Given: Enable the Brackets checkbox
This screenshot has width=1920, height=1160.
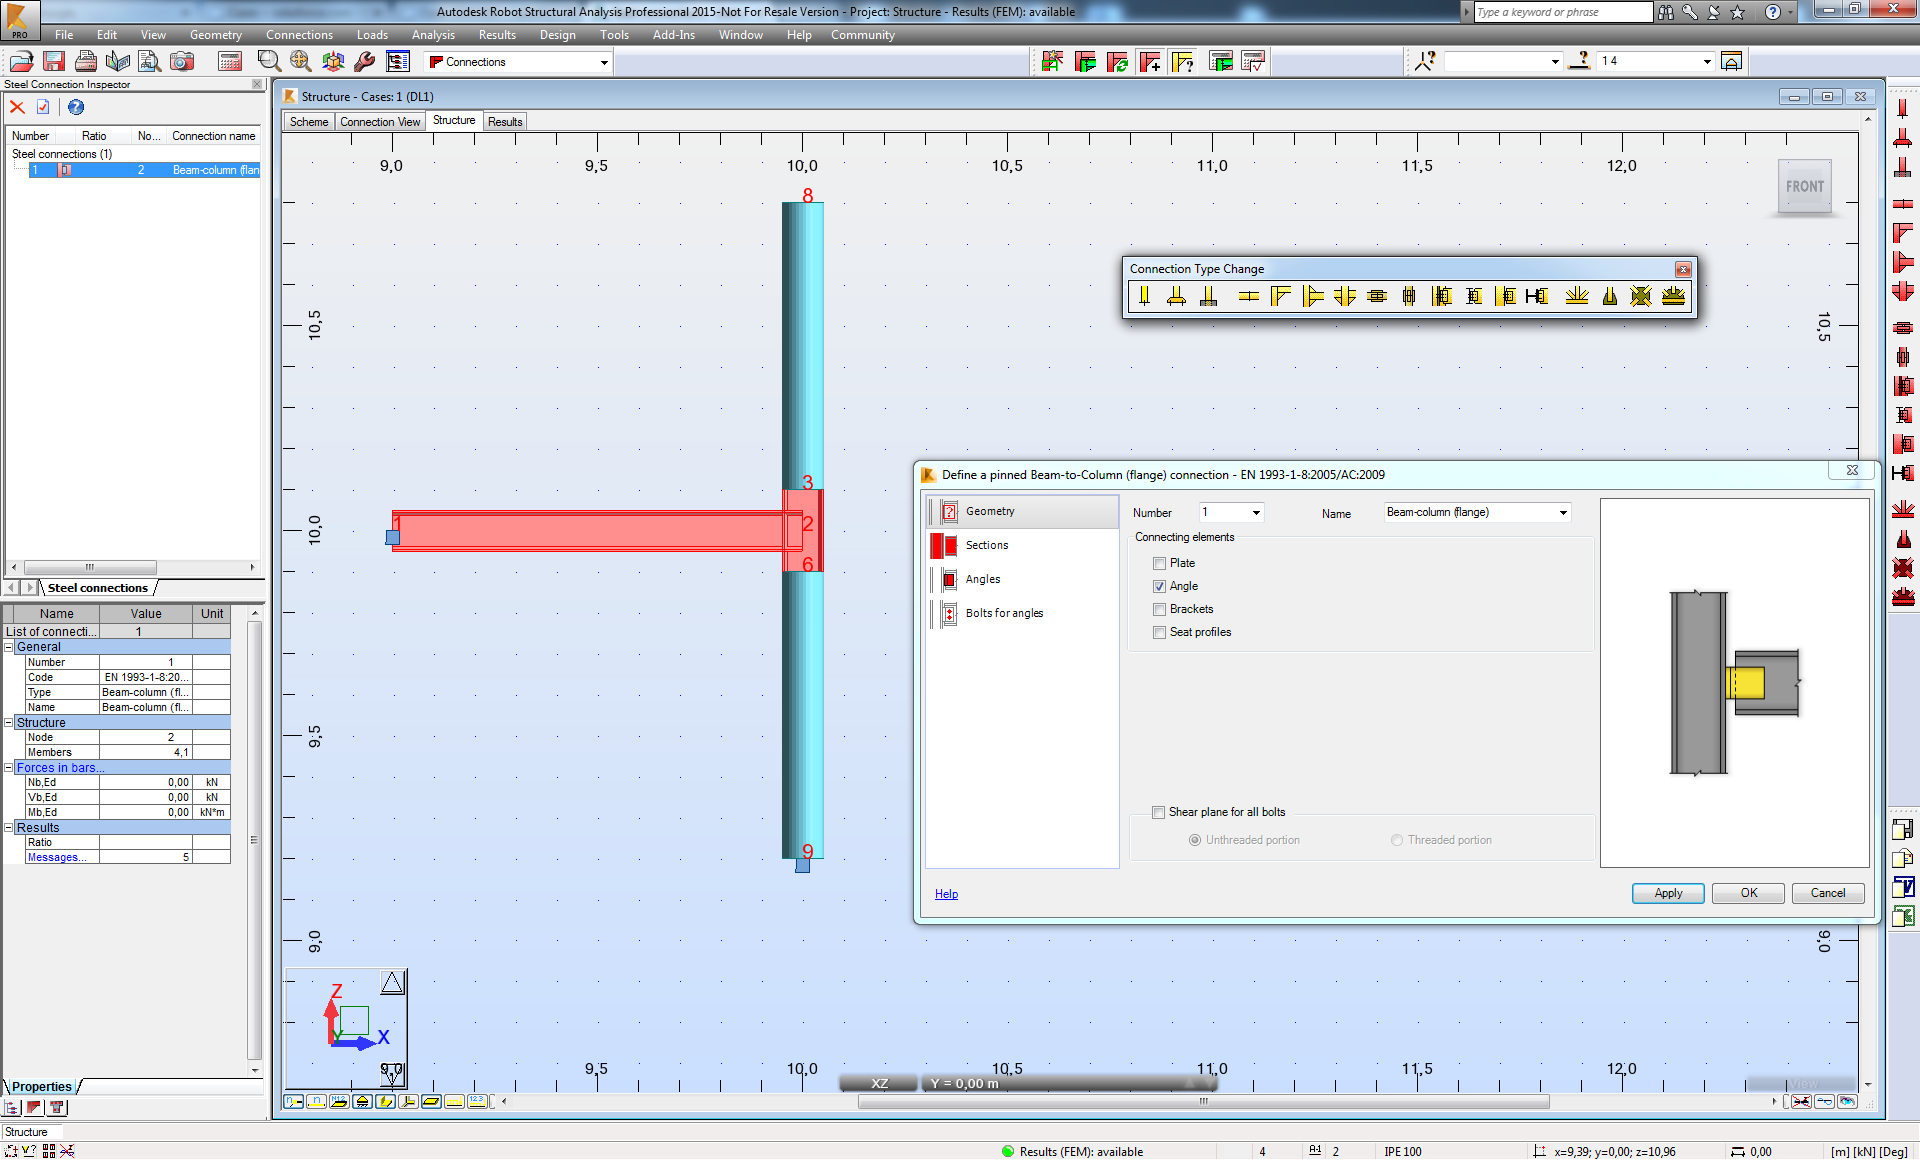Looking at the screenshot, I should point(1159,609).
